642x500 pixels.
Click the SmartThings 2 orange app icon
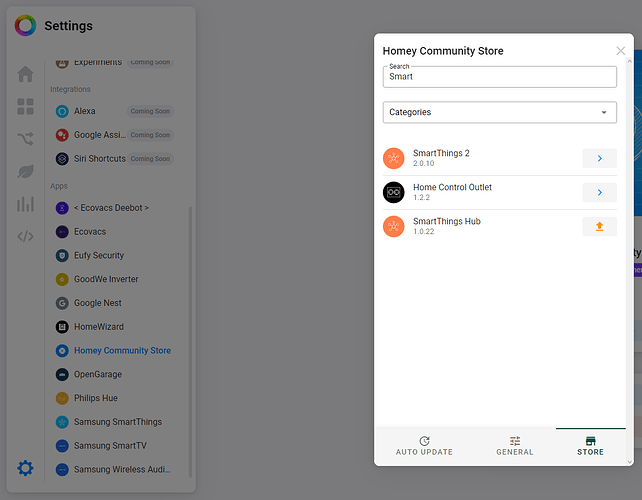[393, 158]
